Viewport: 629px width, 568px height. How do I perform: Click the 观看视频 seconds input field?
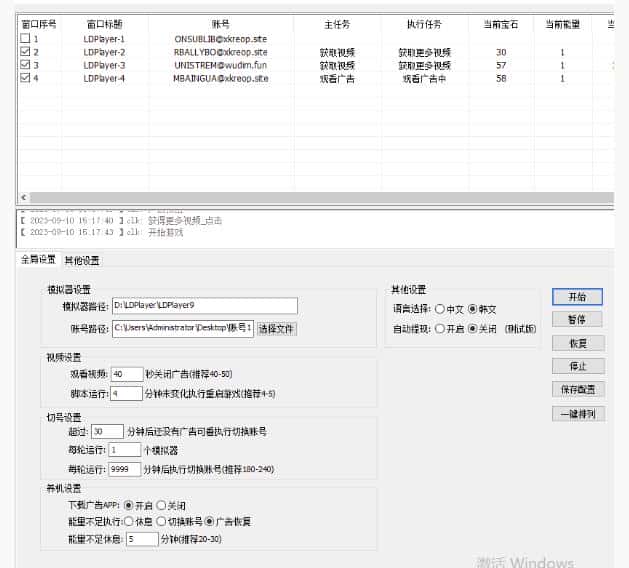127,374
